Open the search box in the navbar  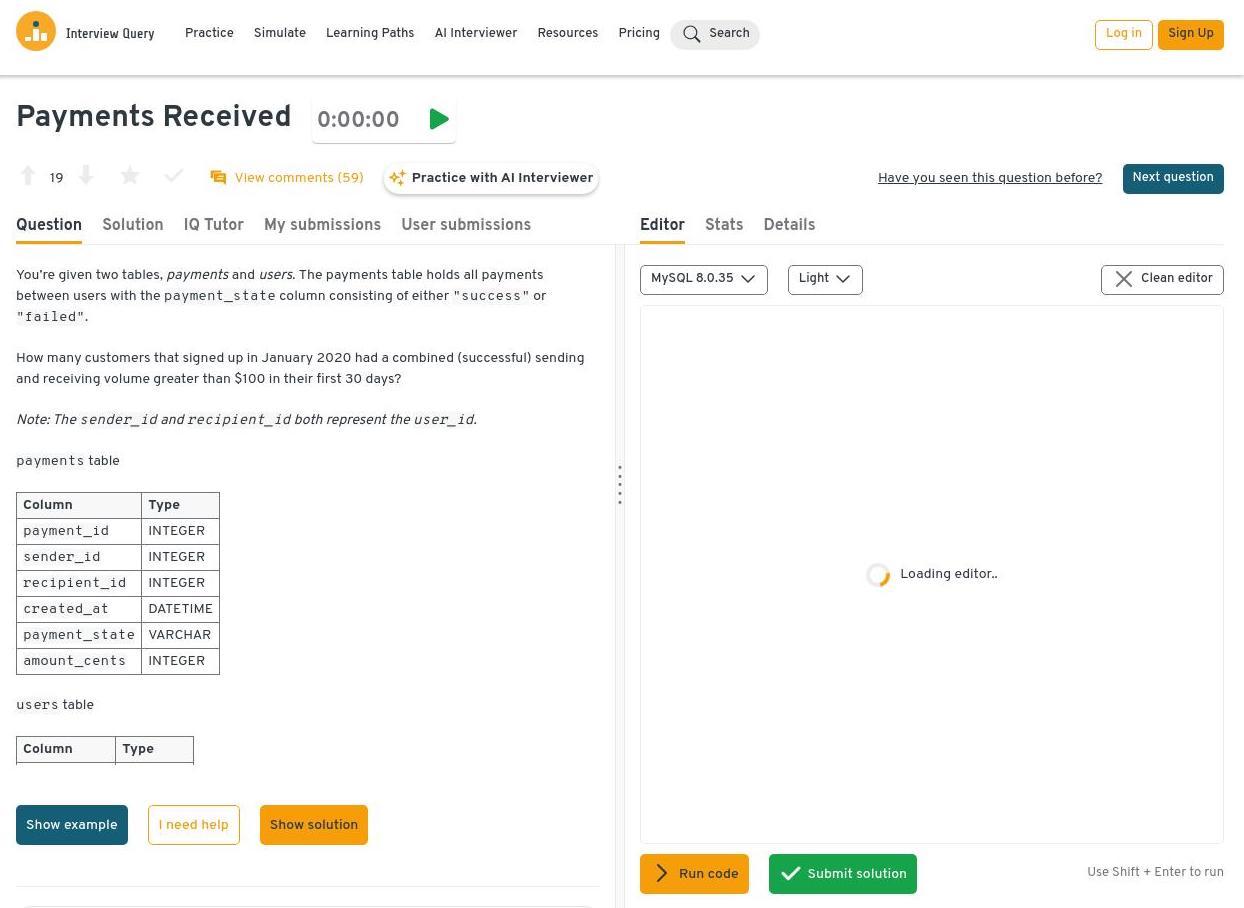tap(715, 34)
